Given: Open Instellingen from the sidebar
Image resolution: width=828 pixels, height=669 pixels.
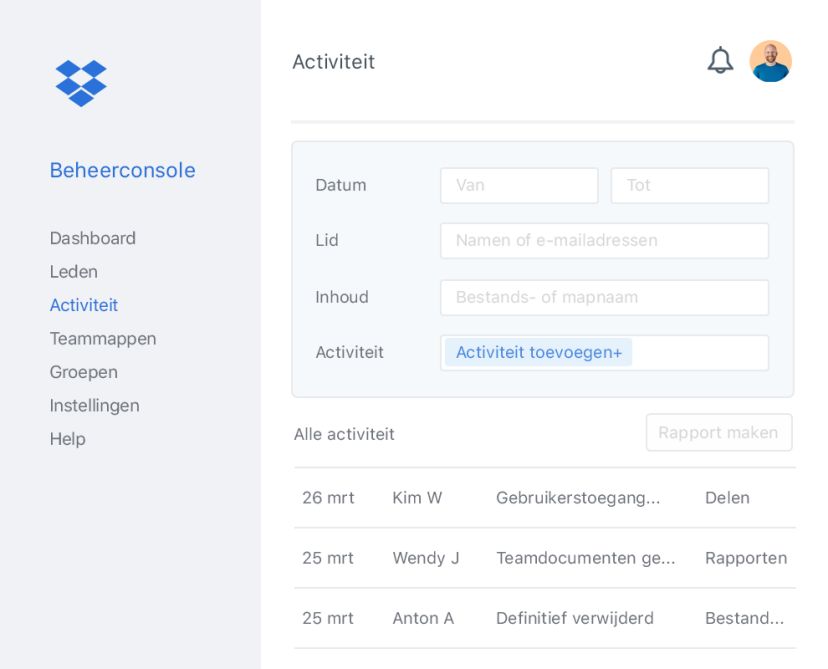Looking at the screenshot, I should click(x=94, y=405).
